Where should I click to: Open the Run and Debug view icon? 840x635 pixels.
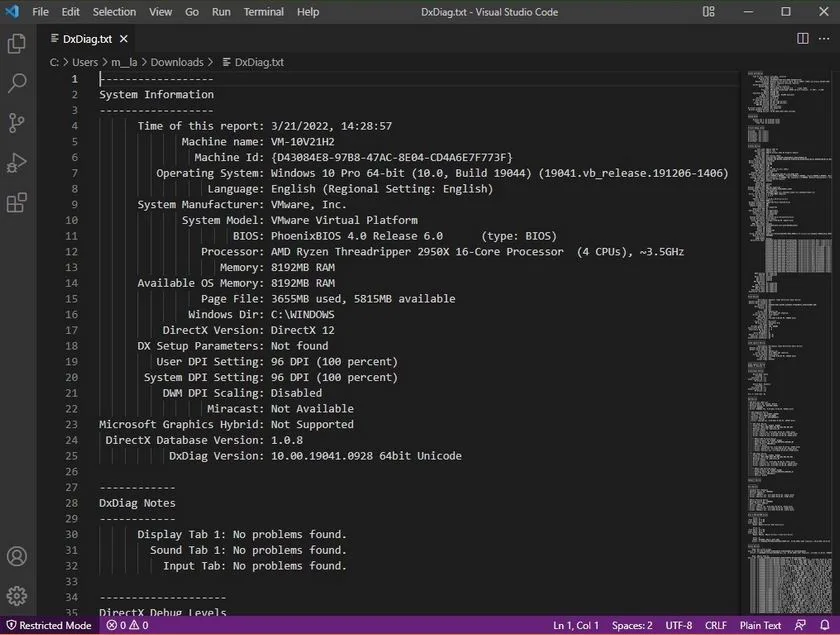point(17,163)
